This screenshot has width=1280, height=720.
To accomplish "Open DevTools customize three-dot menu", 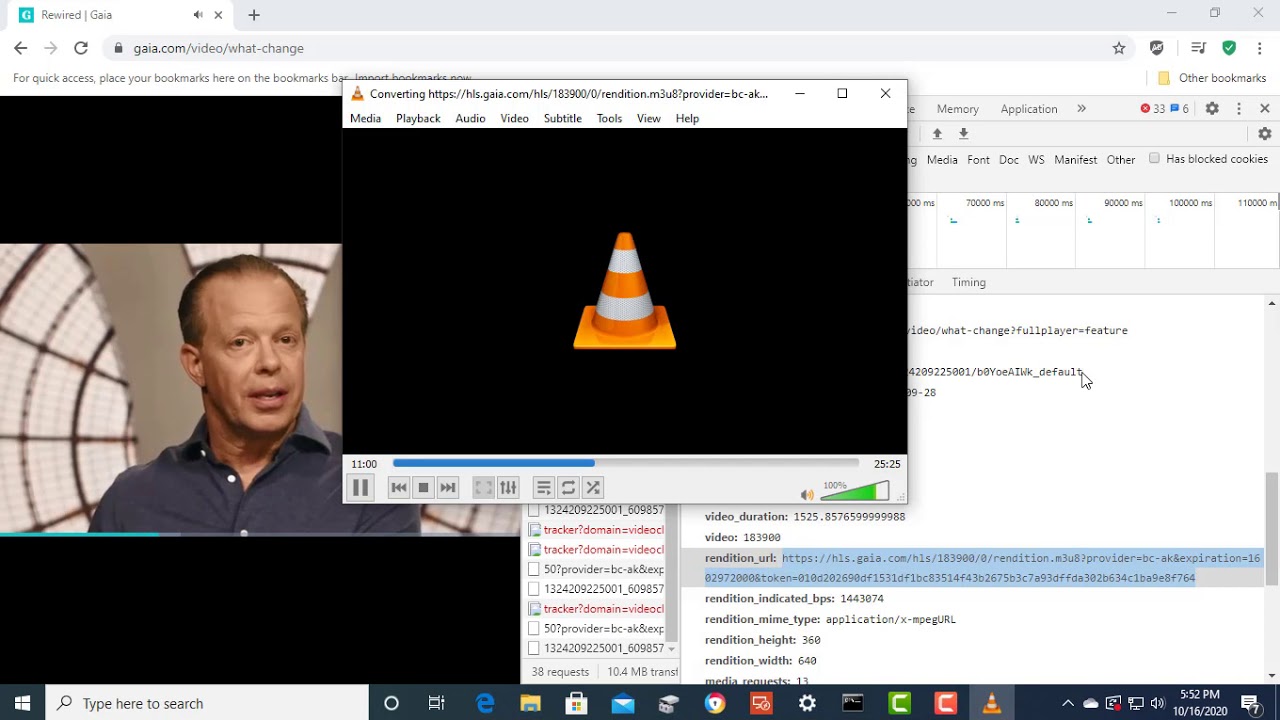I will coord(1239,109).
